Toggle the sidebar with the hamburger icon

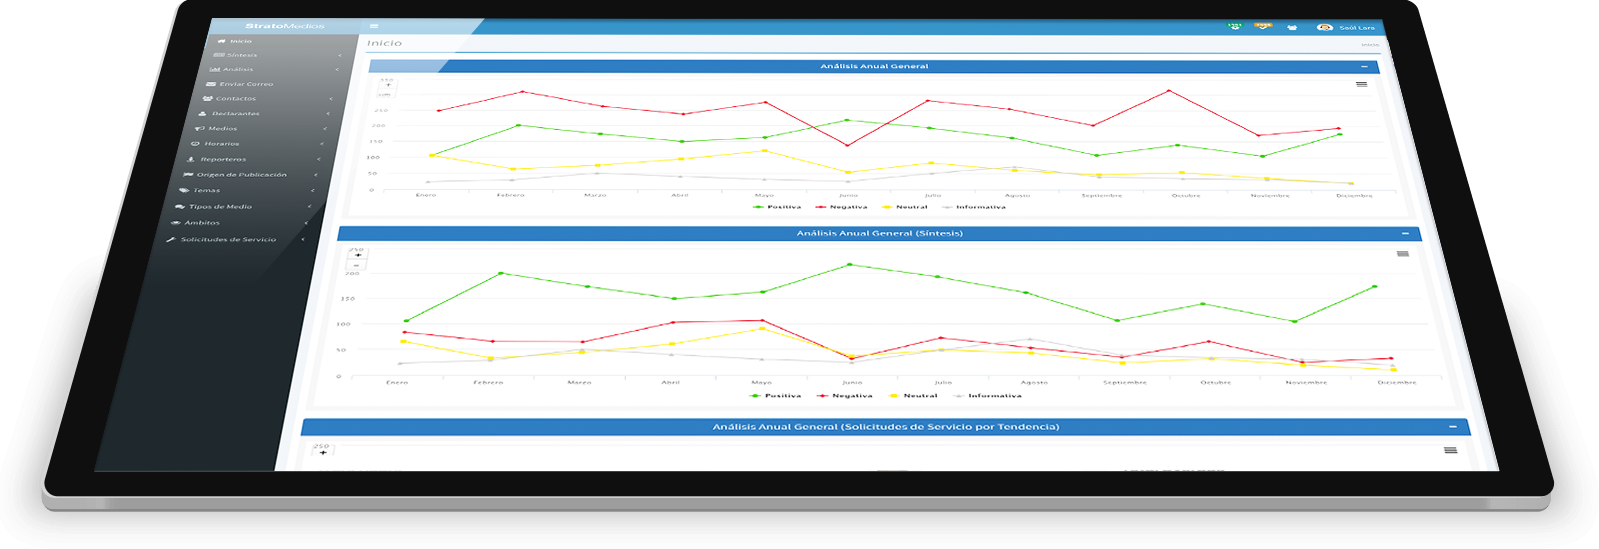[x=374, y=27]
